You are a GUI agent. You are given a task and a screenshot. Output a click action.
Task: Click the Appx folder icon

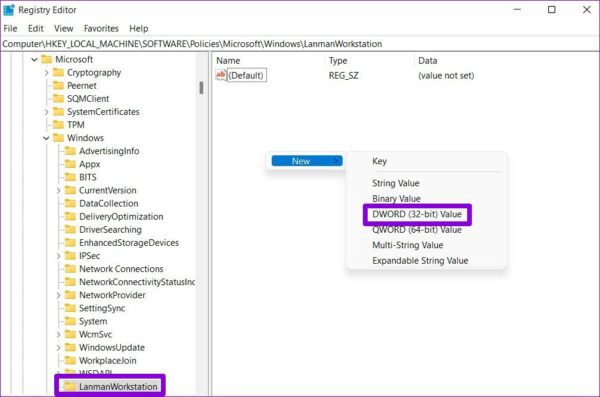pos(70,164)
